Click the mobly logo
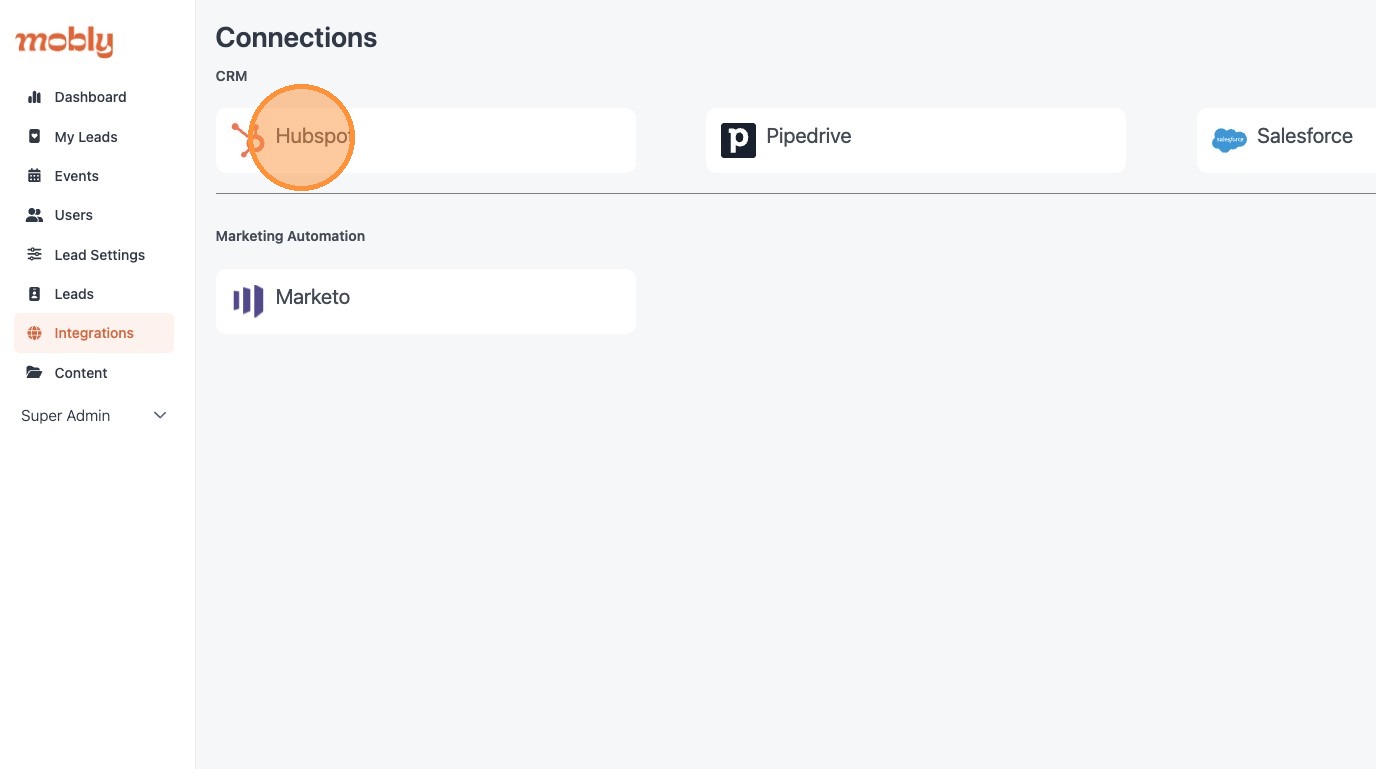 click(64, 42)
